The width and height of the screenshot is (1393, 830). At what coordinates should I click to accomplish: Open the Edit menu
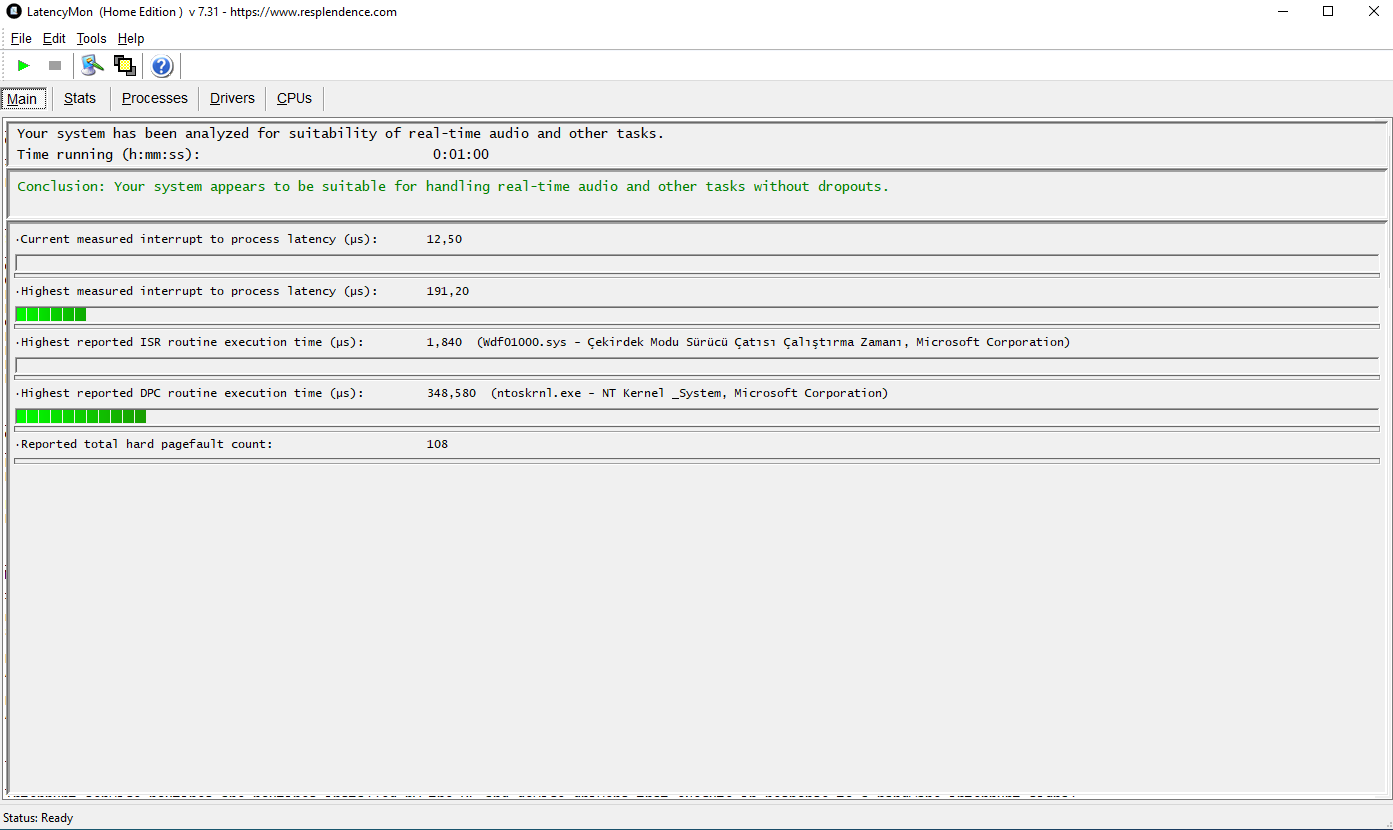point(54,39)
